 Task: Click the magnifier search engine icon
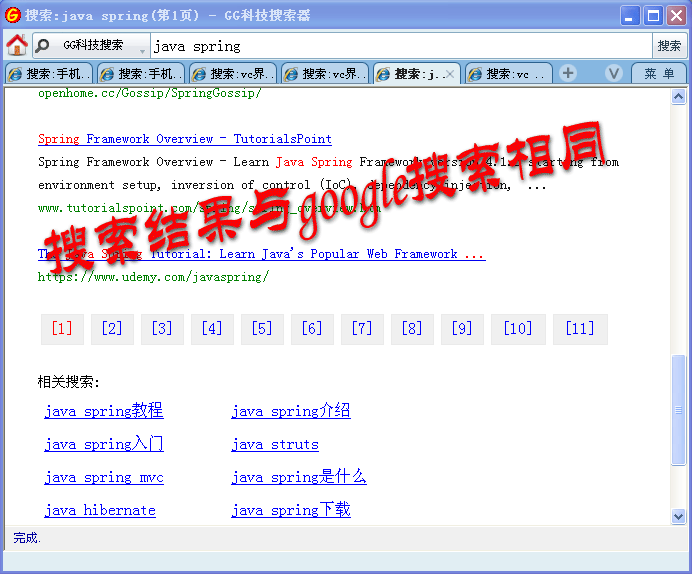[42, 45]
